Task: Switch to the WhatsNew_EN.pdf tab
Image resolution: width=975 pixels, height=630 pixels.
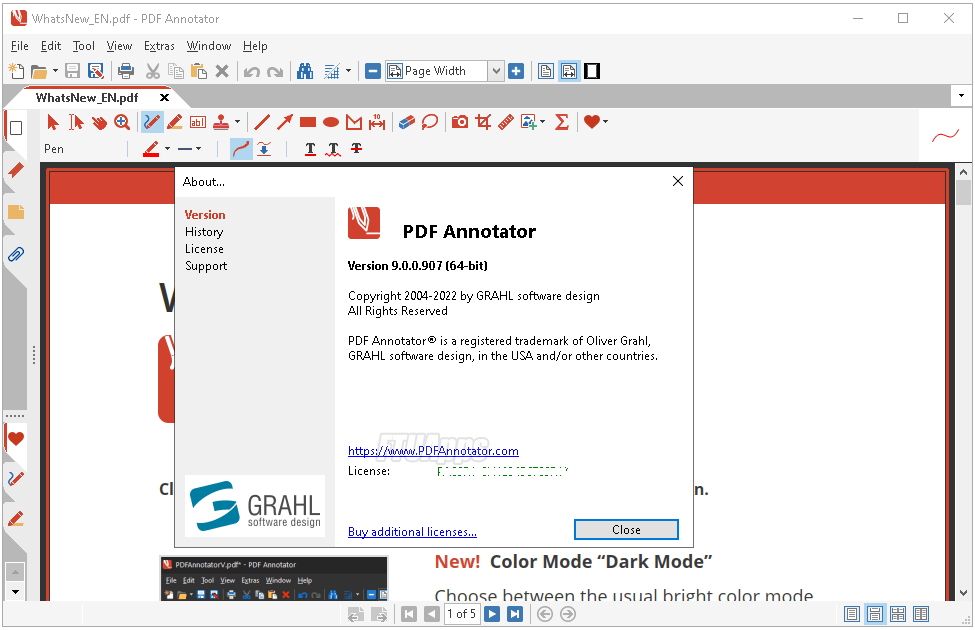Action: tap(87, 98)
